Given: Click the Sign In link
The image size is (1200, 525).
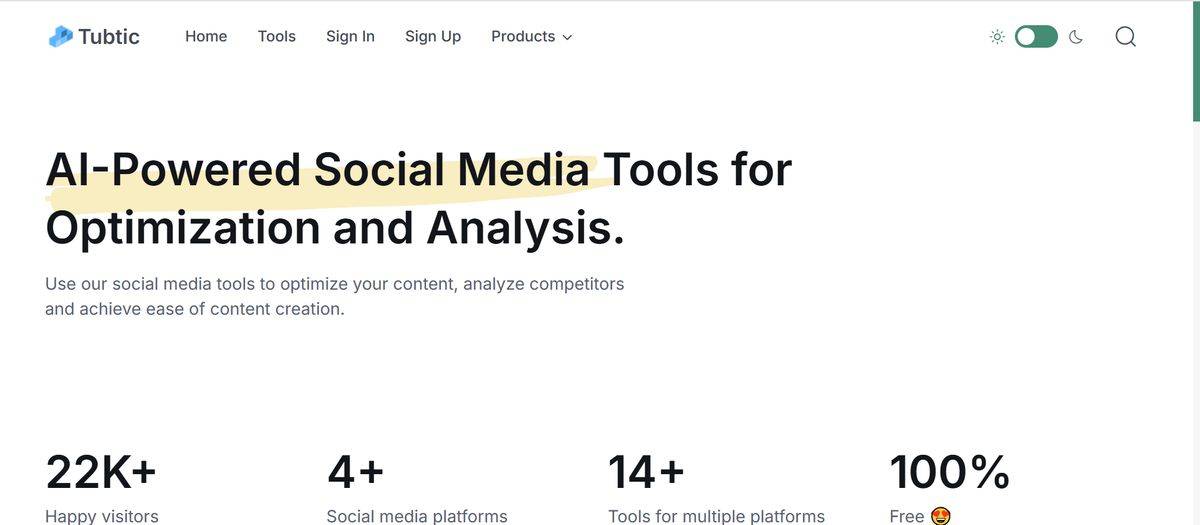Looking at the screenshot, I should pos(350,37).
